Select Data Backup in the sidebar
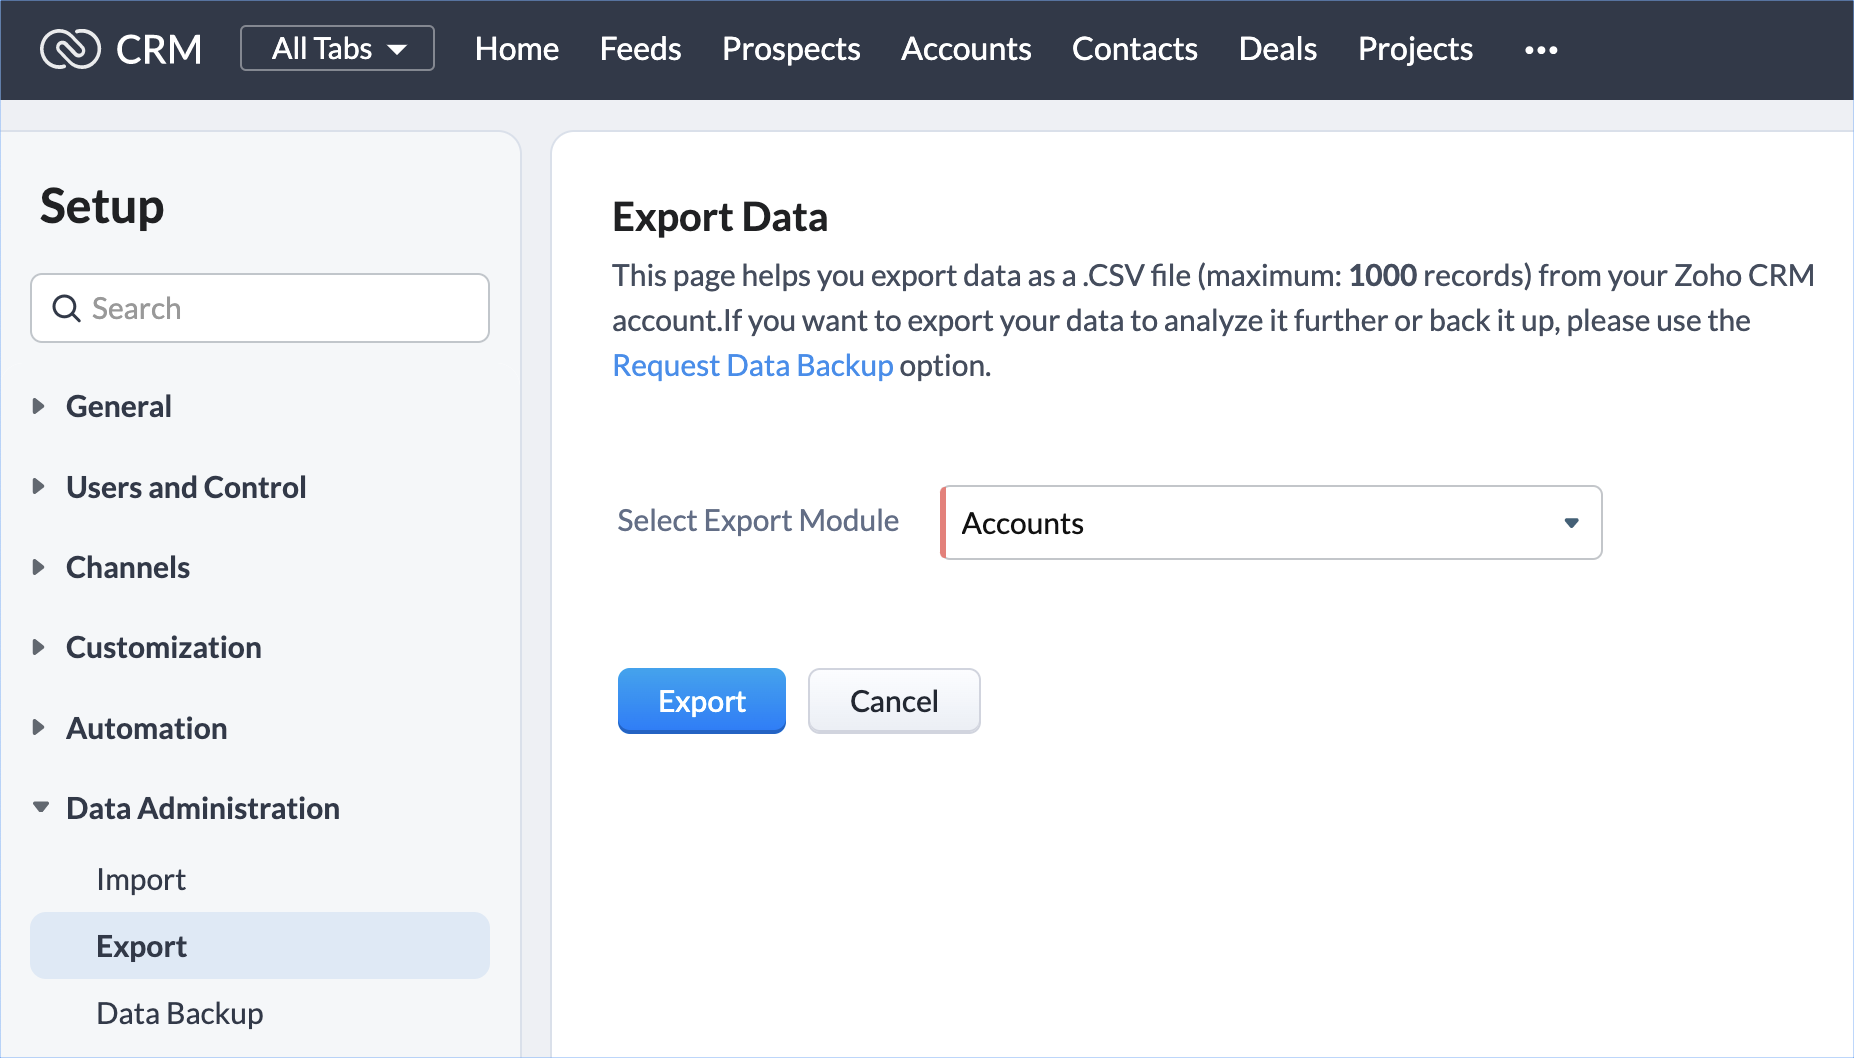Viewport: 1854px width, 1058px height. (180, 1013)
